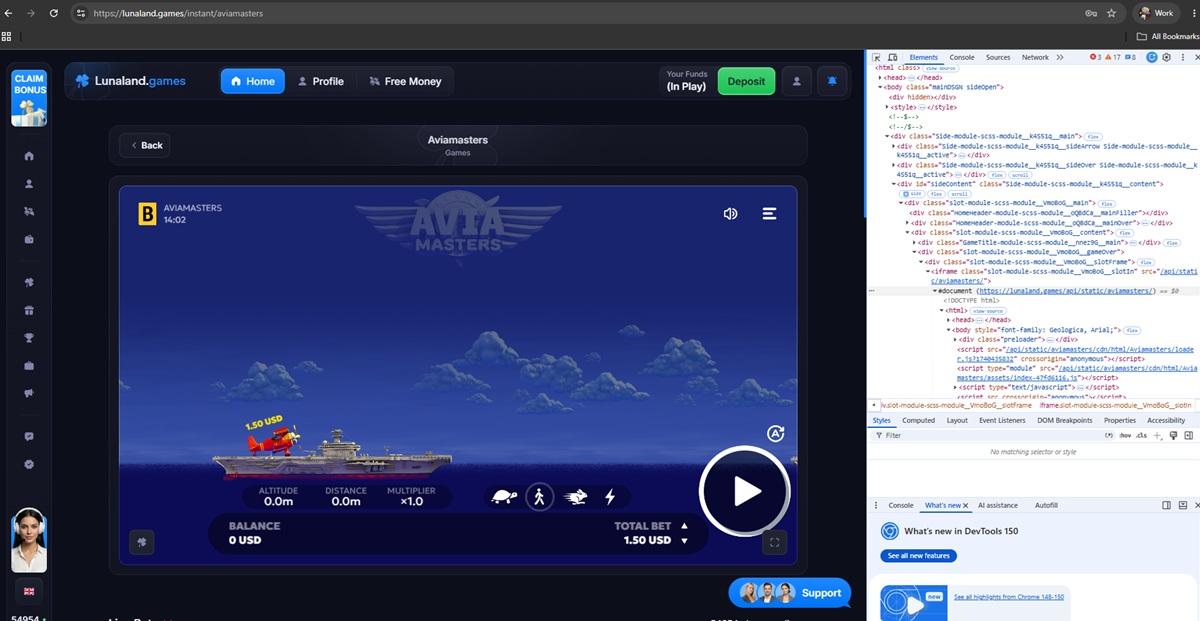Mute the game sound speaker icon
The width and height of the screenshot is (1200, 621).
pos(730,213)
